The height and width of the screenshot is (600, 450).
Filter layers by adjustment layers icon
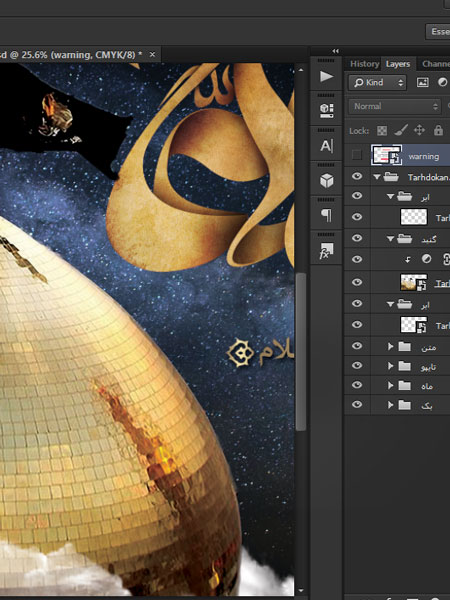442,82
